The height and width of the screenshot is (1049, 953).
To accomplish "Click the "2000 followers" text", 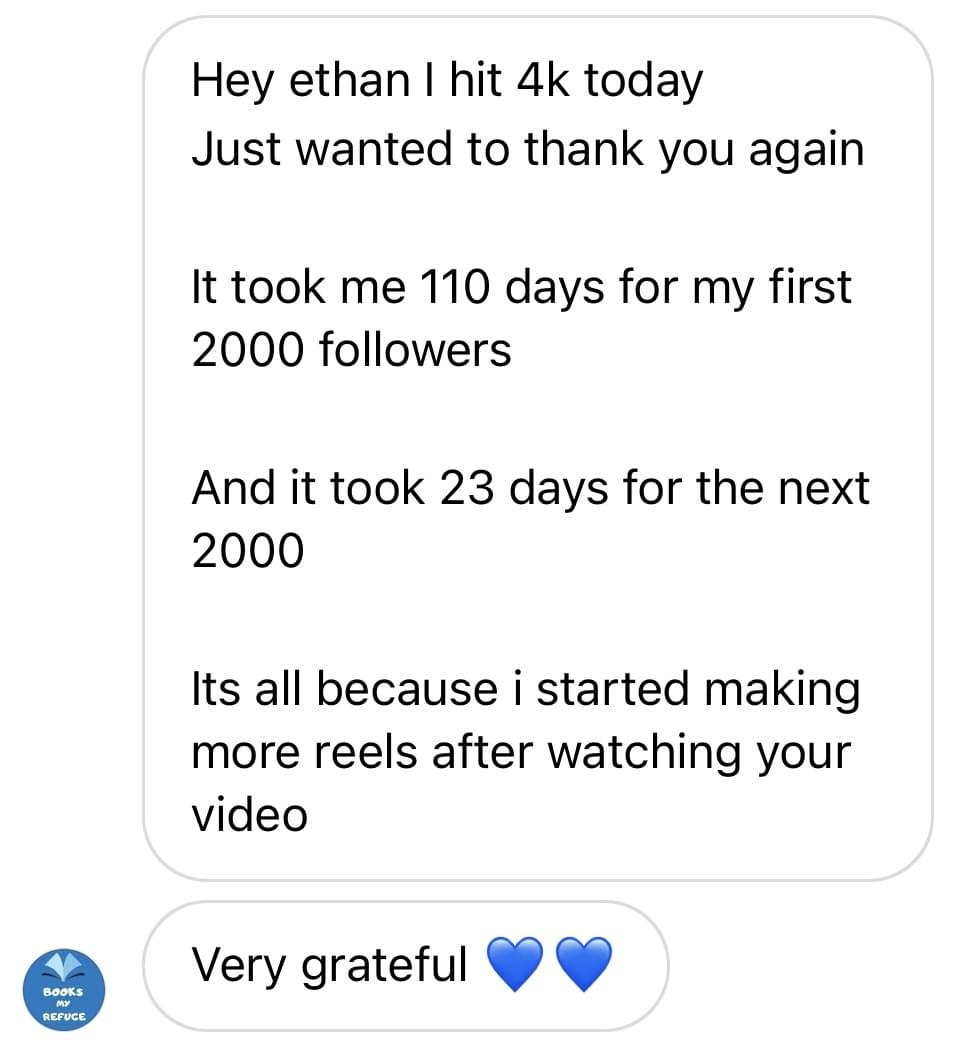I will tap(351, 350).
